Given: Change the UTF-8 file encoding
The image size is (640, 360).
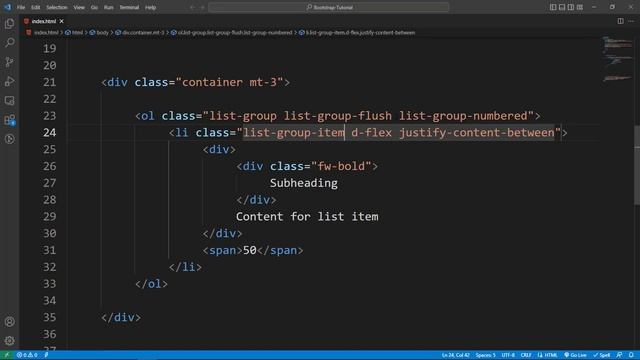Looking at the screenshot, I should pos(508,355).
